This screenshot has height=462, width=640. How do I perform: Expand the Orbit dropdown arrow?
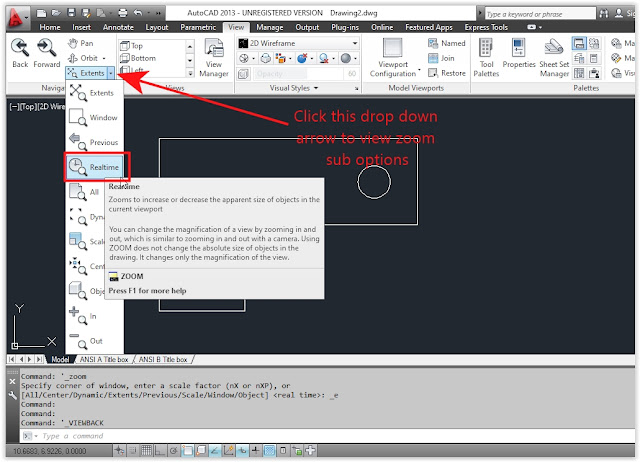[104, 58]
